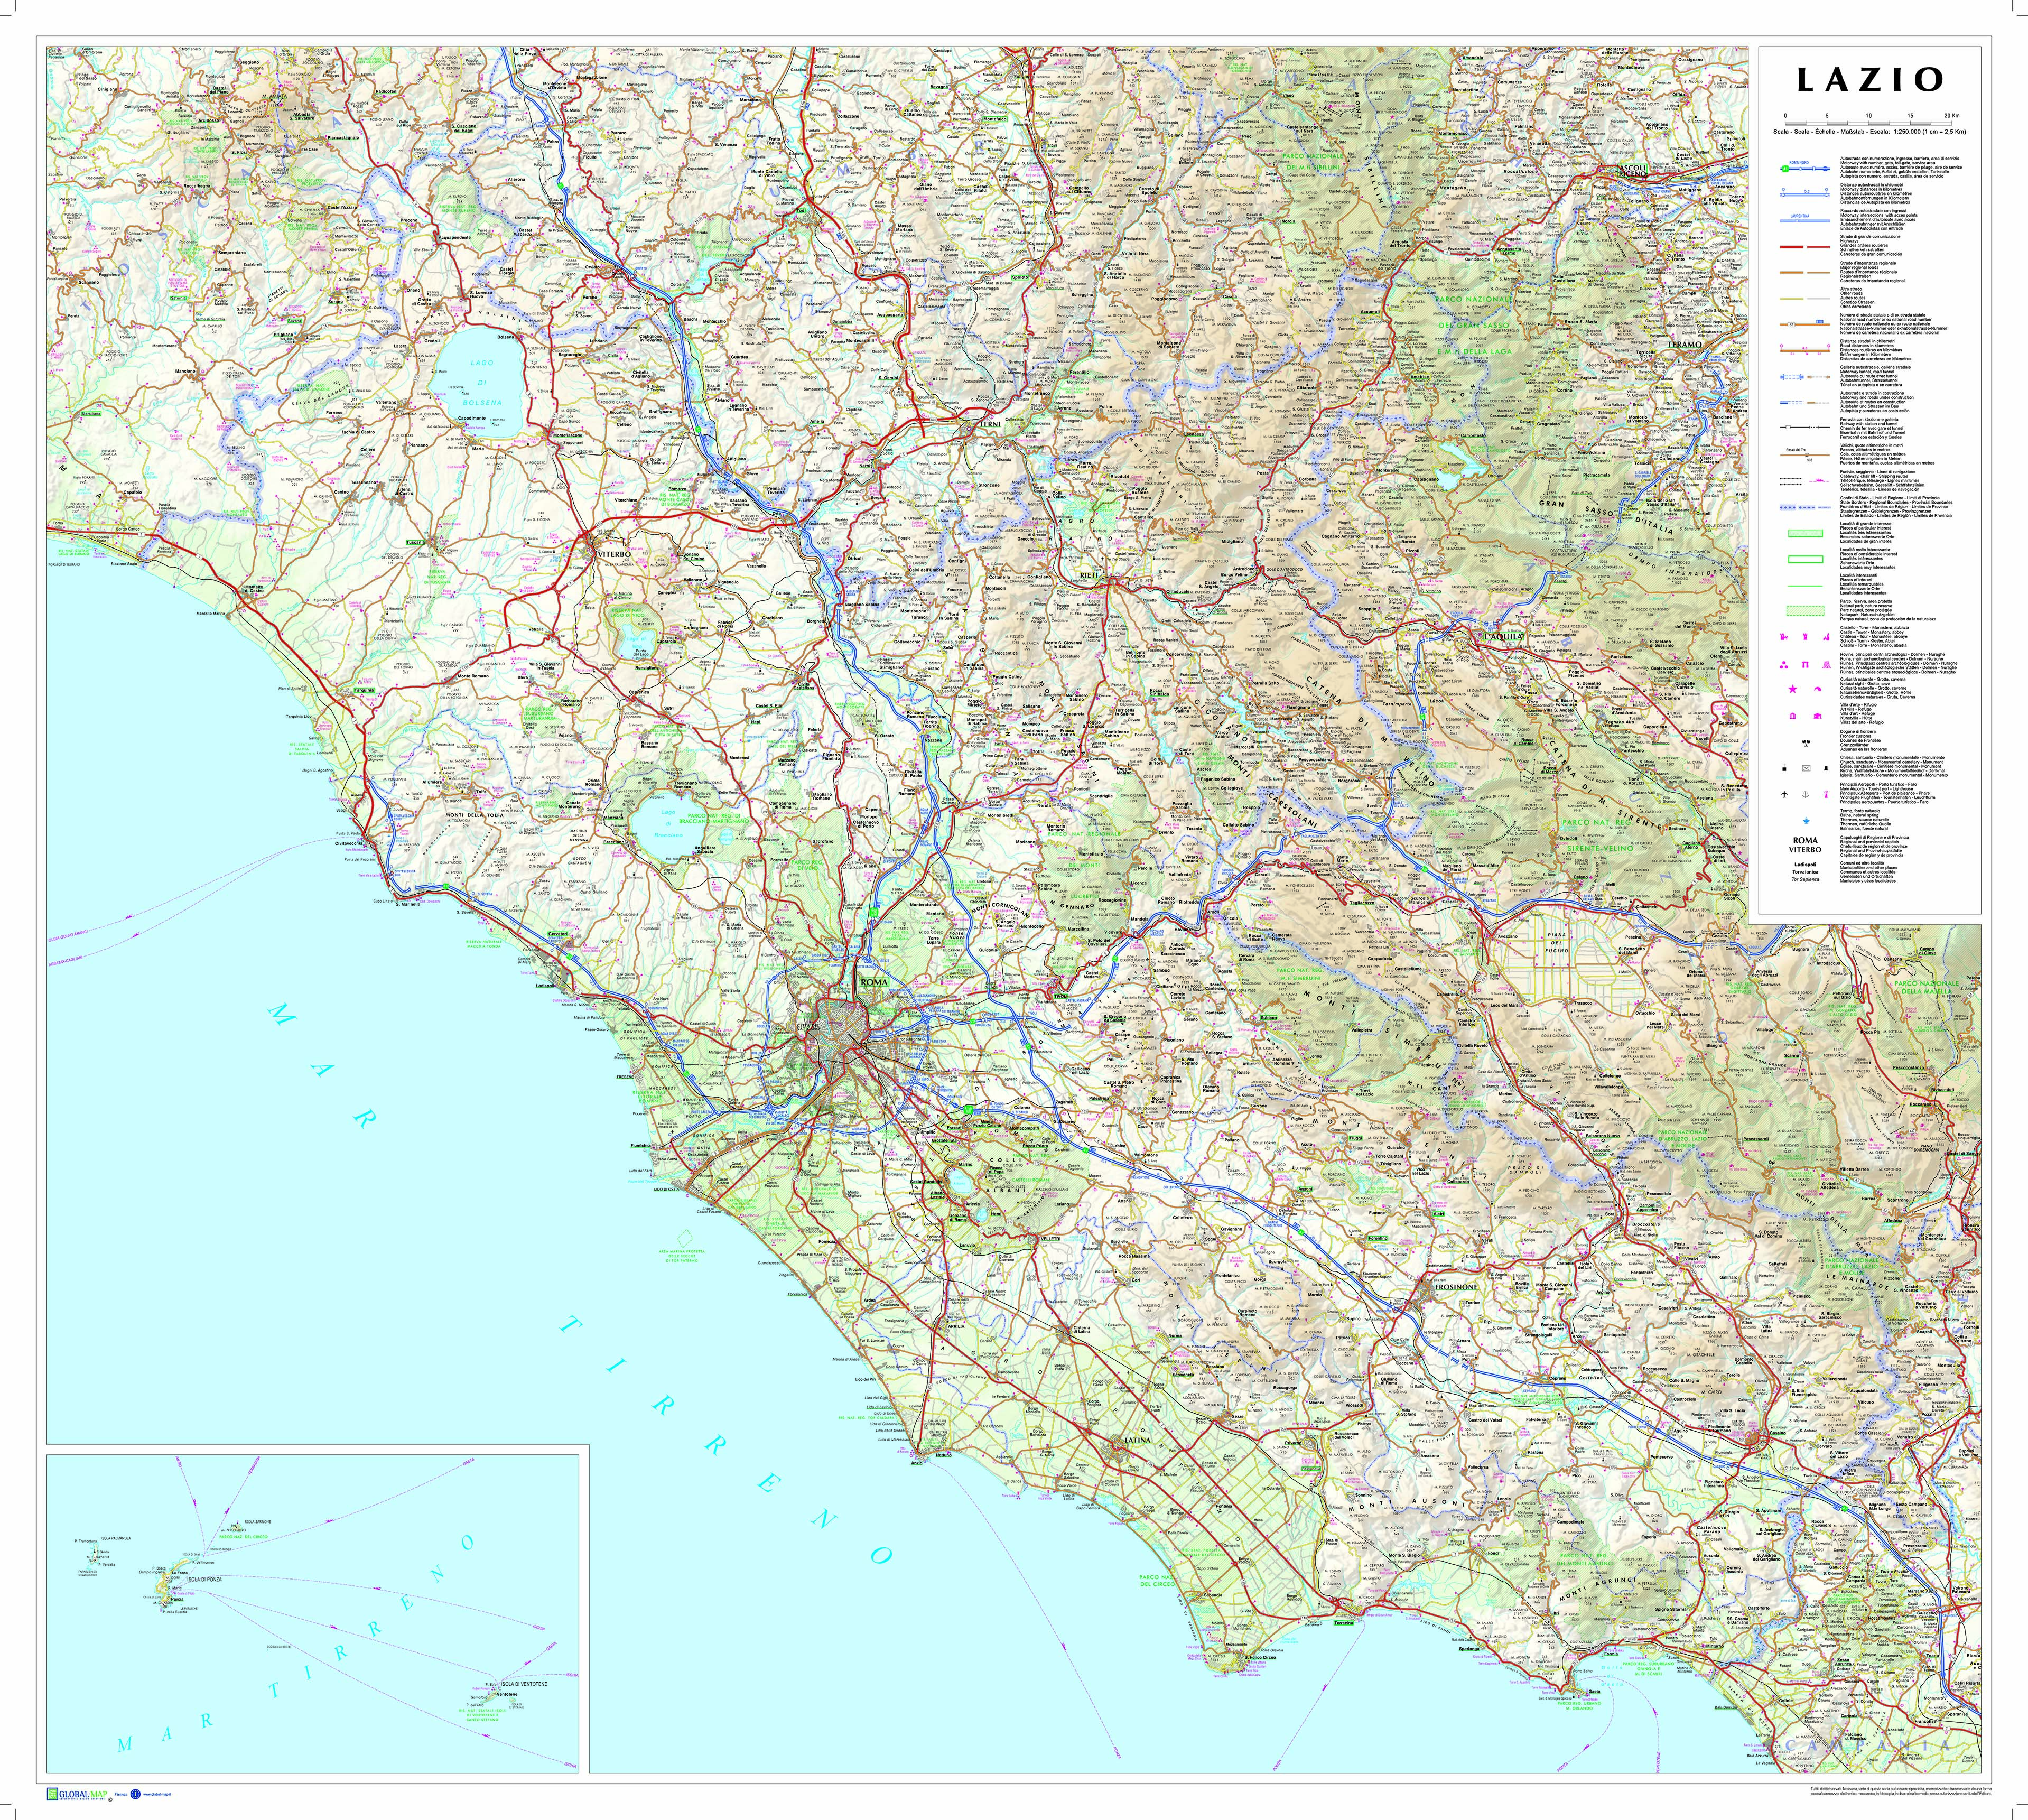The height and width of the screenshot is (1820, 2028).
Task: Click the monumental cemetery envelope-like symbol
Action: tap(1807, 768)
